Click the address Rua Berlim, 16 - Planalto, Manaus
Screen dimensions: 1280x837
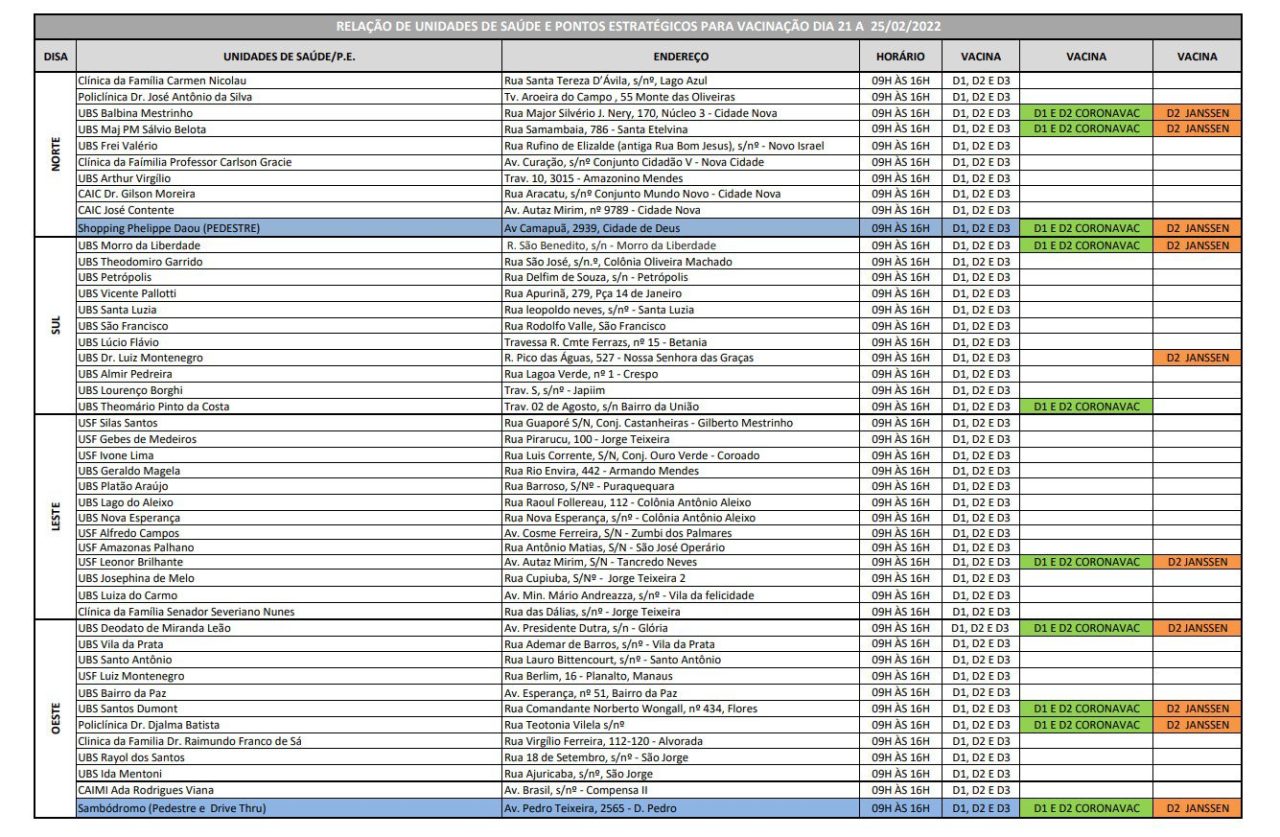tap(681, 676)
